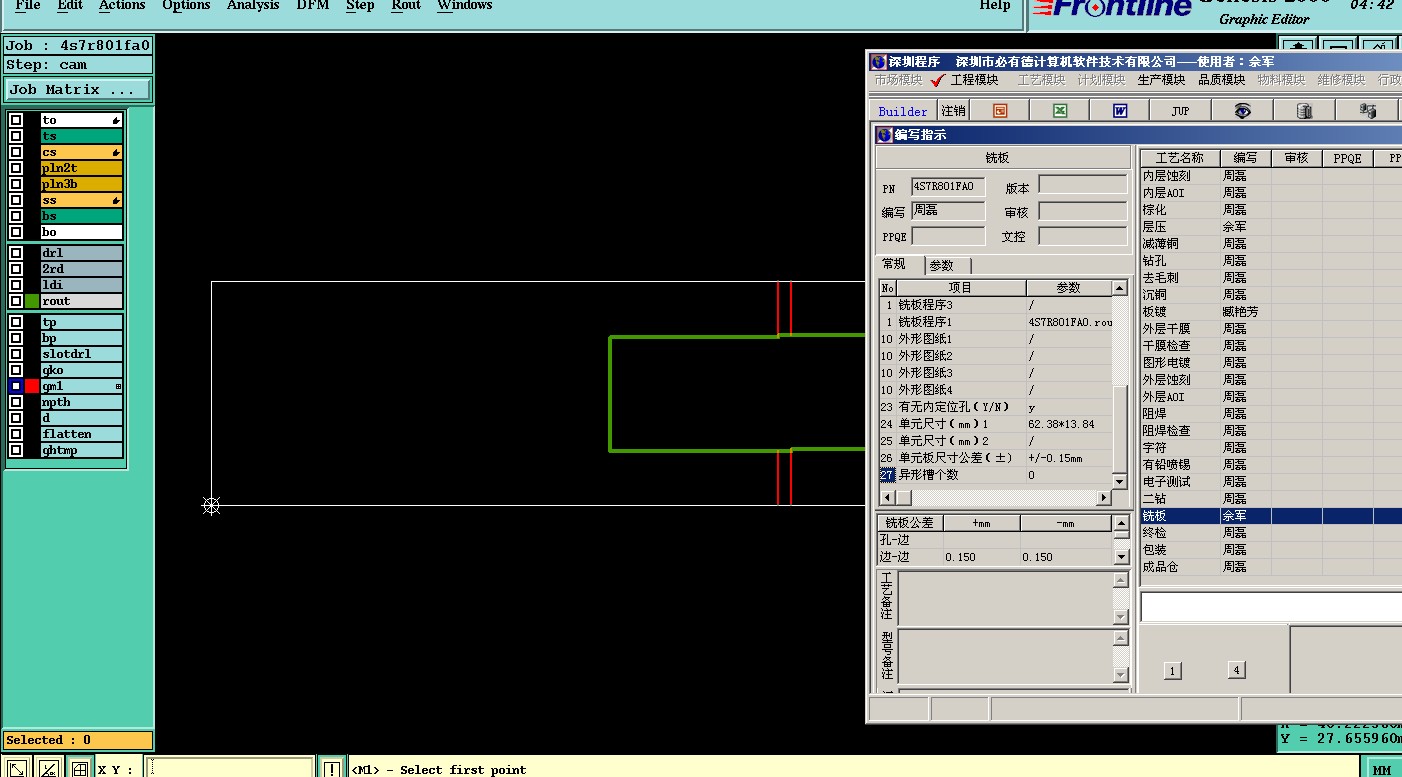Click the PowerPoint icon in the Builder toolbar
This screenshot has height=777, width=1402.
999,111
